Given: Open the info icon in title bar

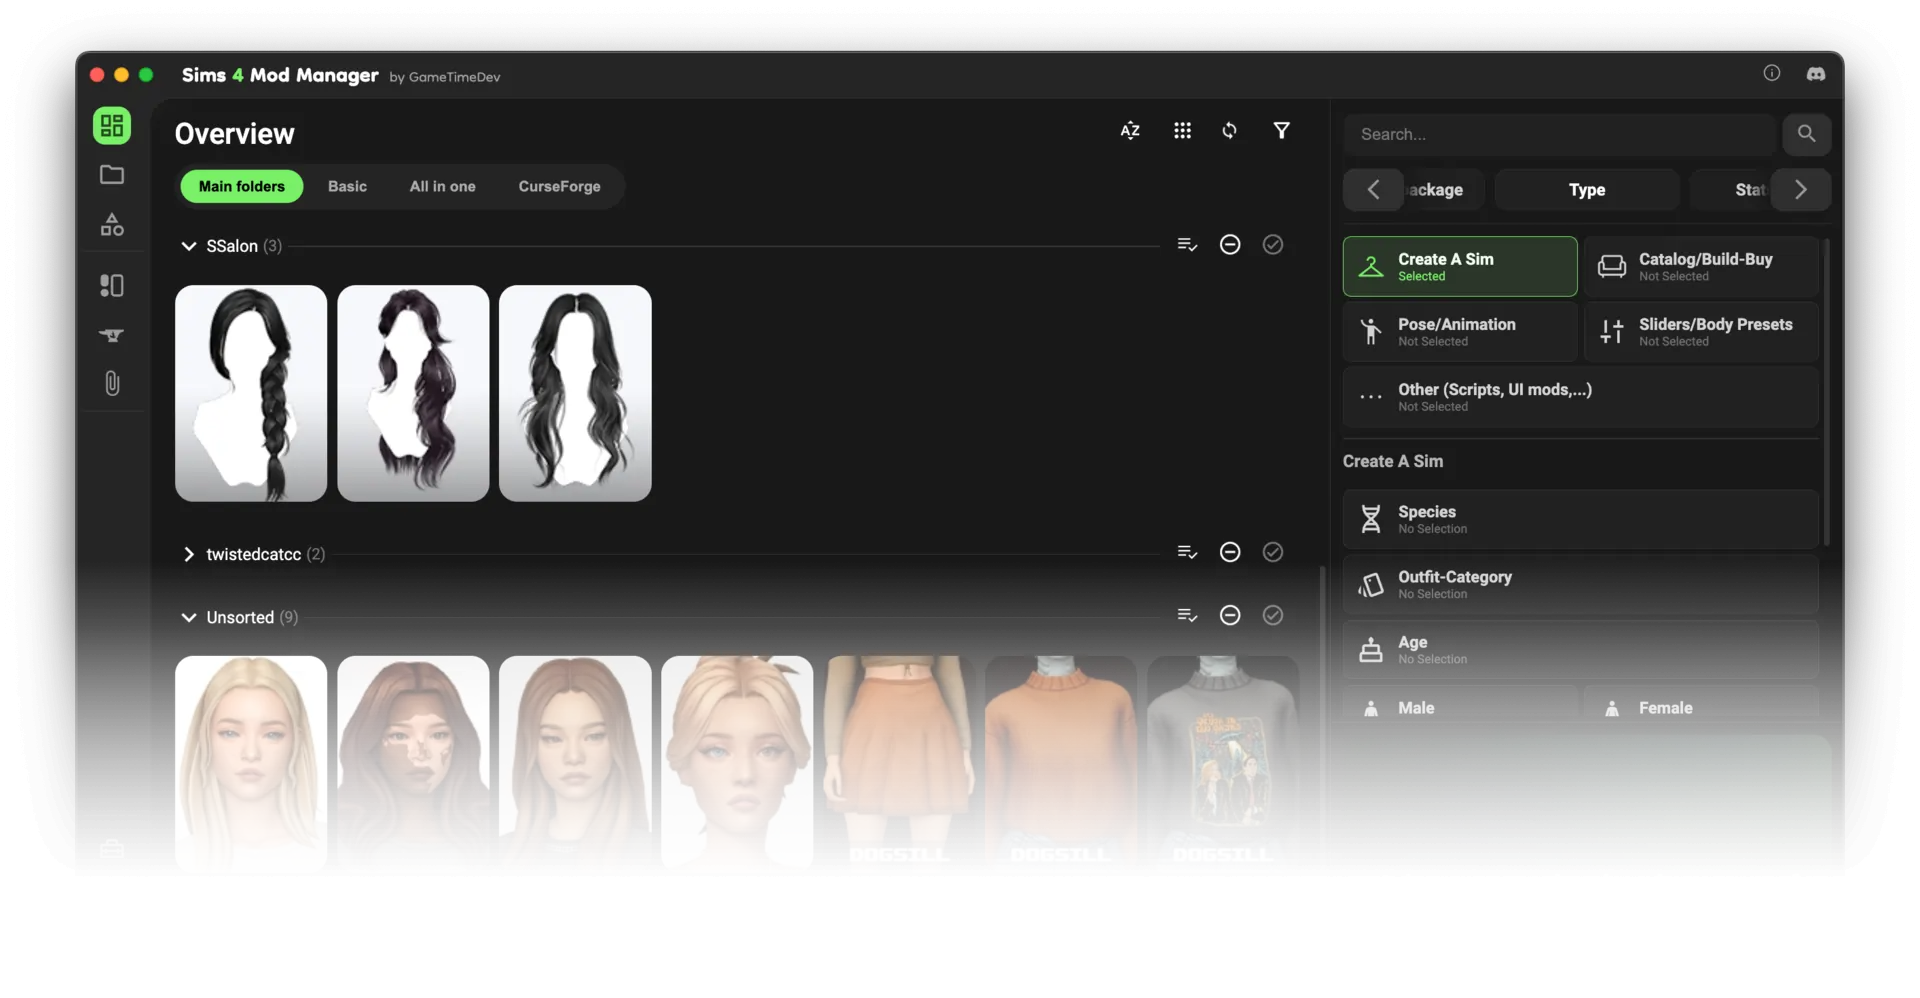Looking at the screenshot, I should (x=1771, y=73).
